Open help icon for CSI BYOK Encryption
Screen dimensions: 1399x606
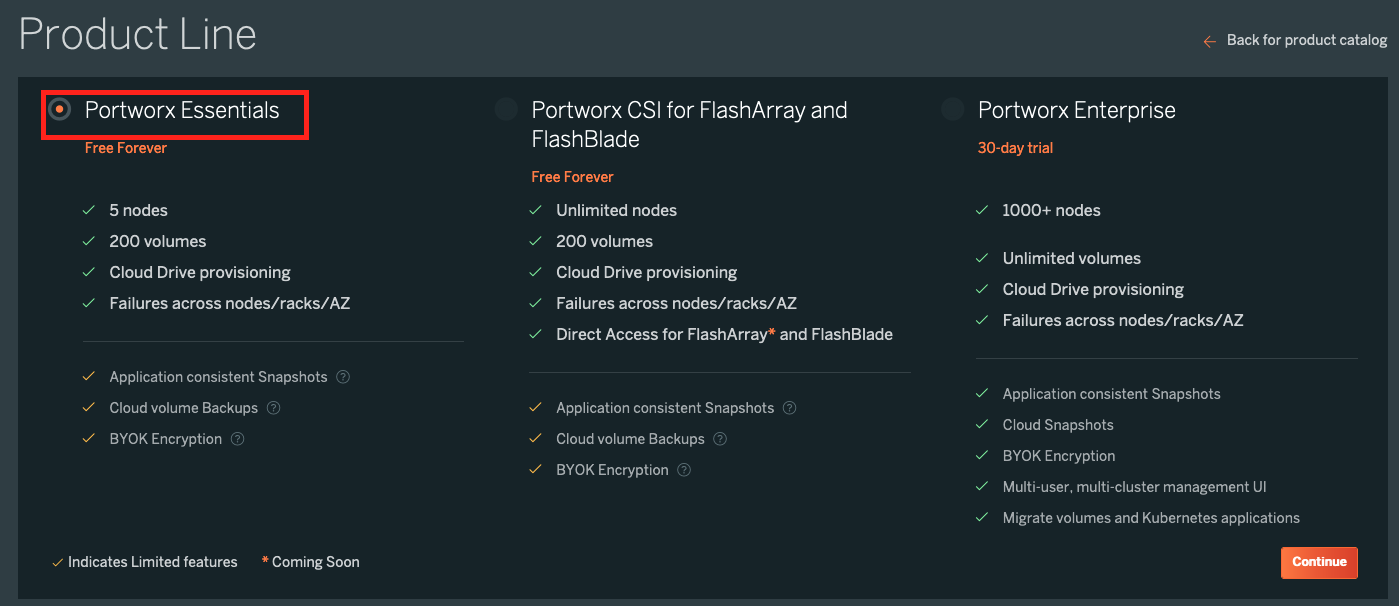684,470
